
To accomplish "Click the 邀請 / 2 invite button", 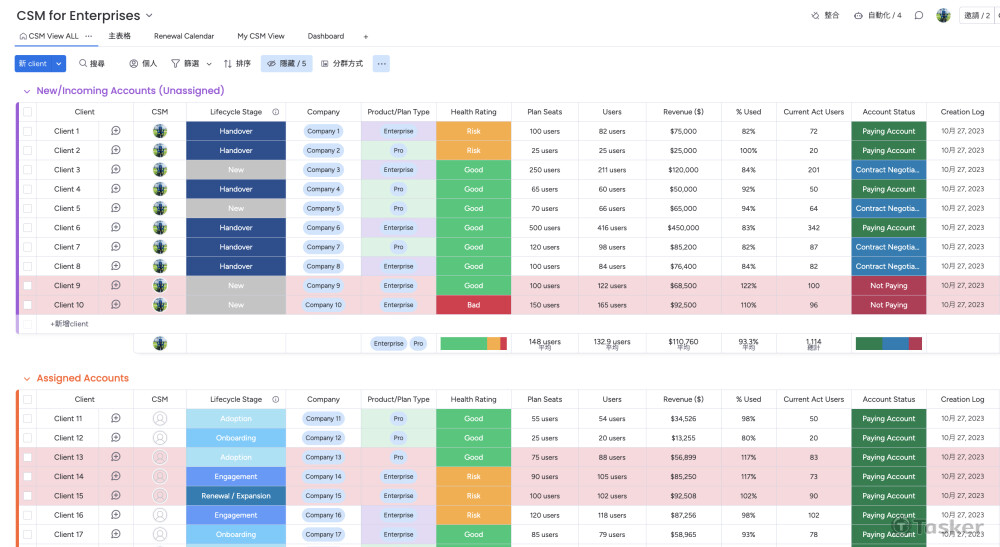I will point(975,16).
